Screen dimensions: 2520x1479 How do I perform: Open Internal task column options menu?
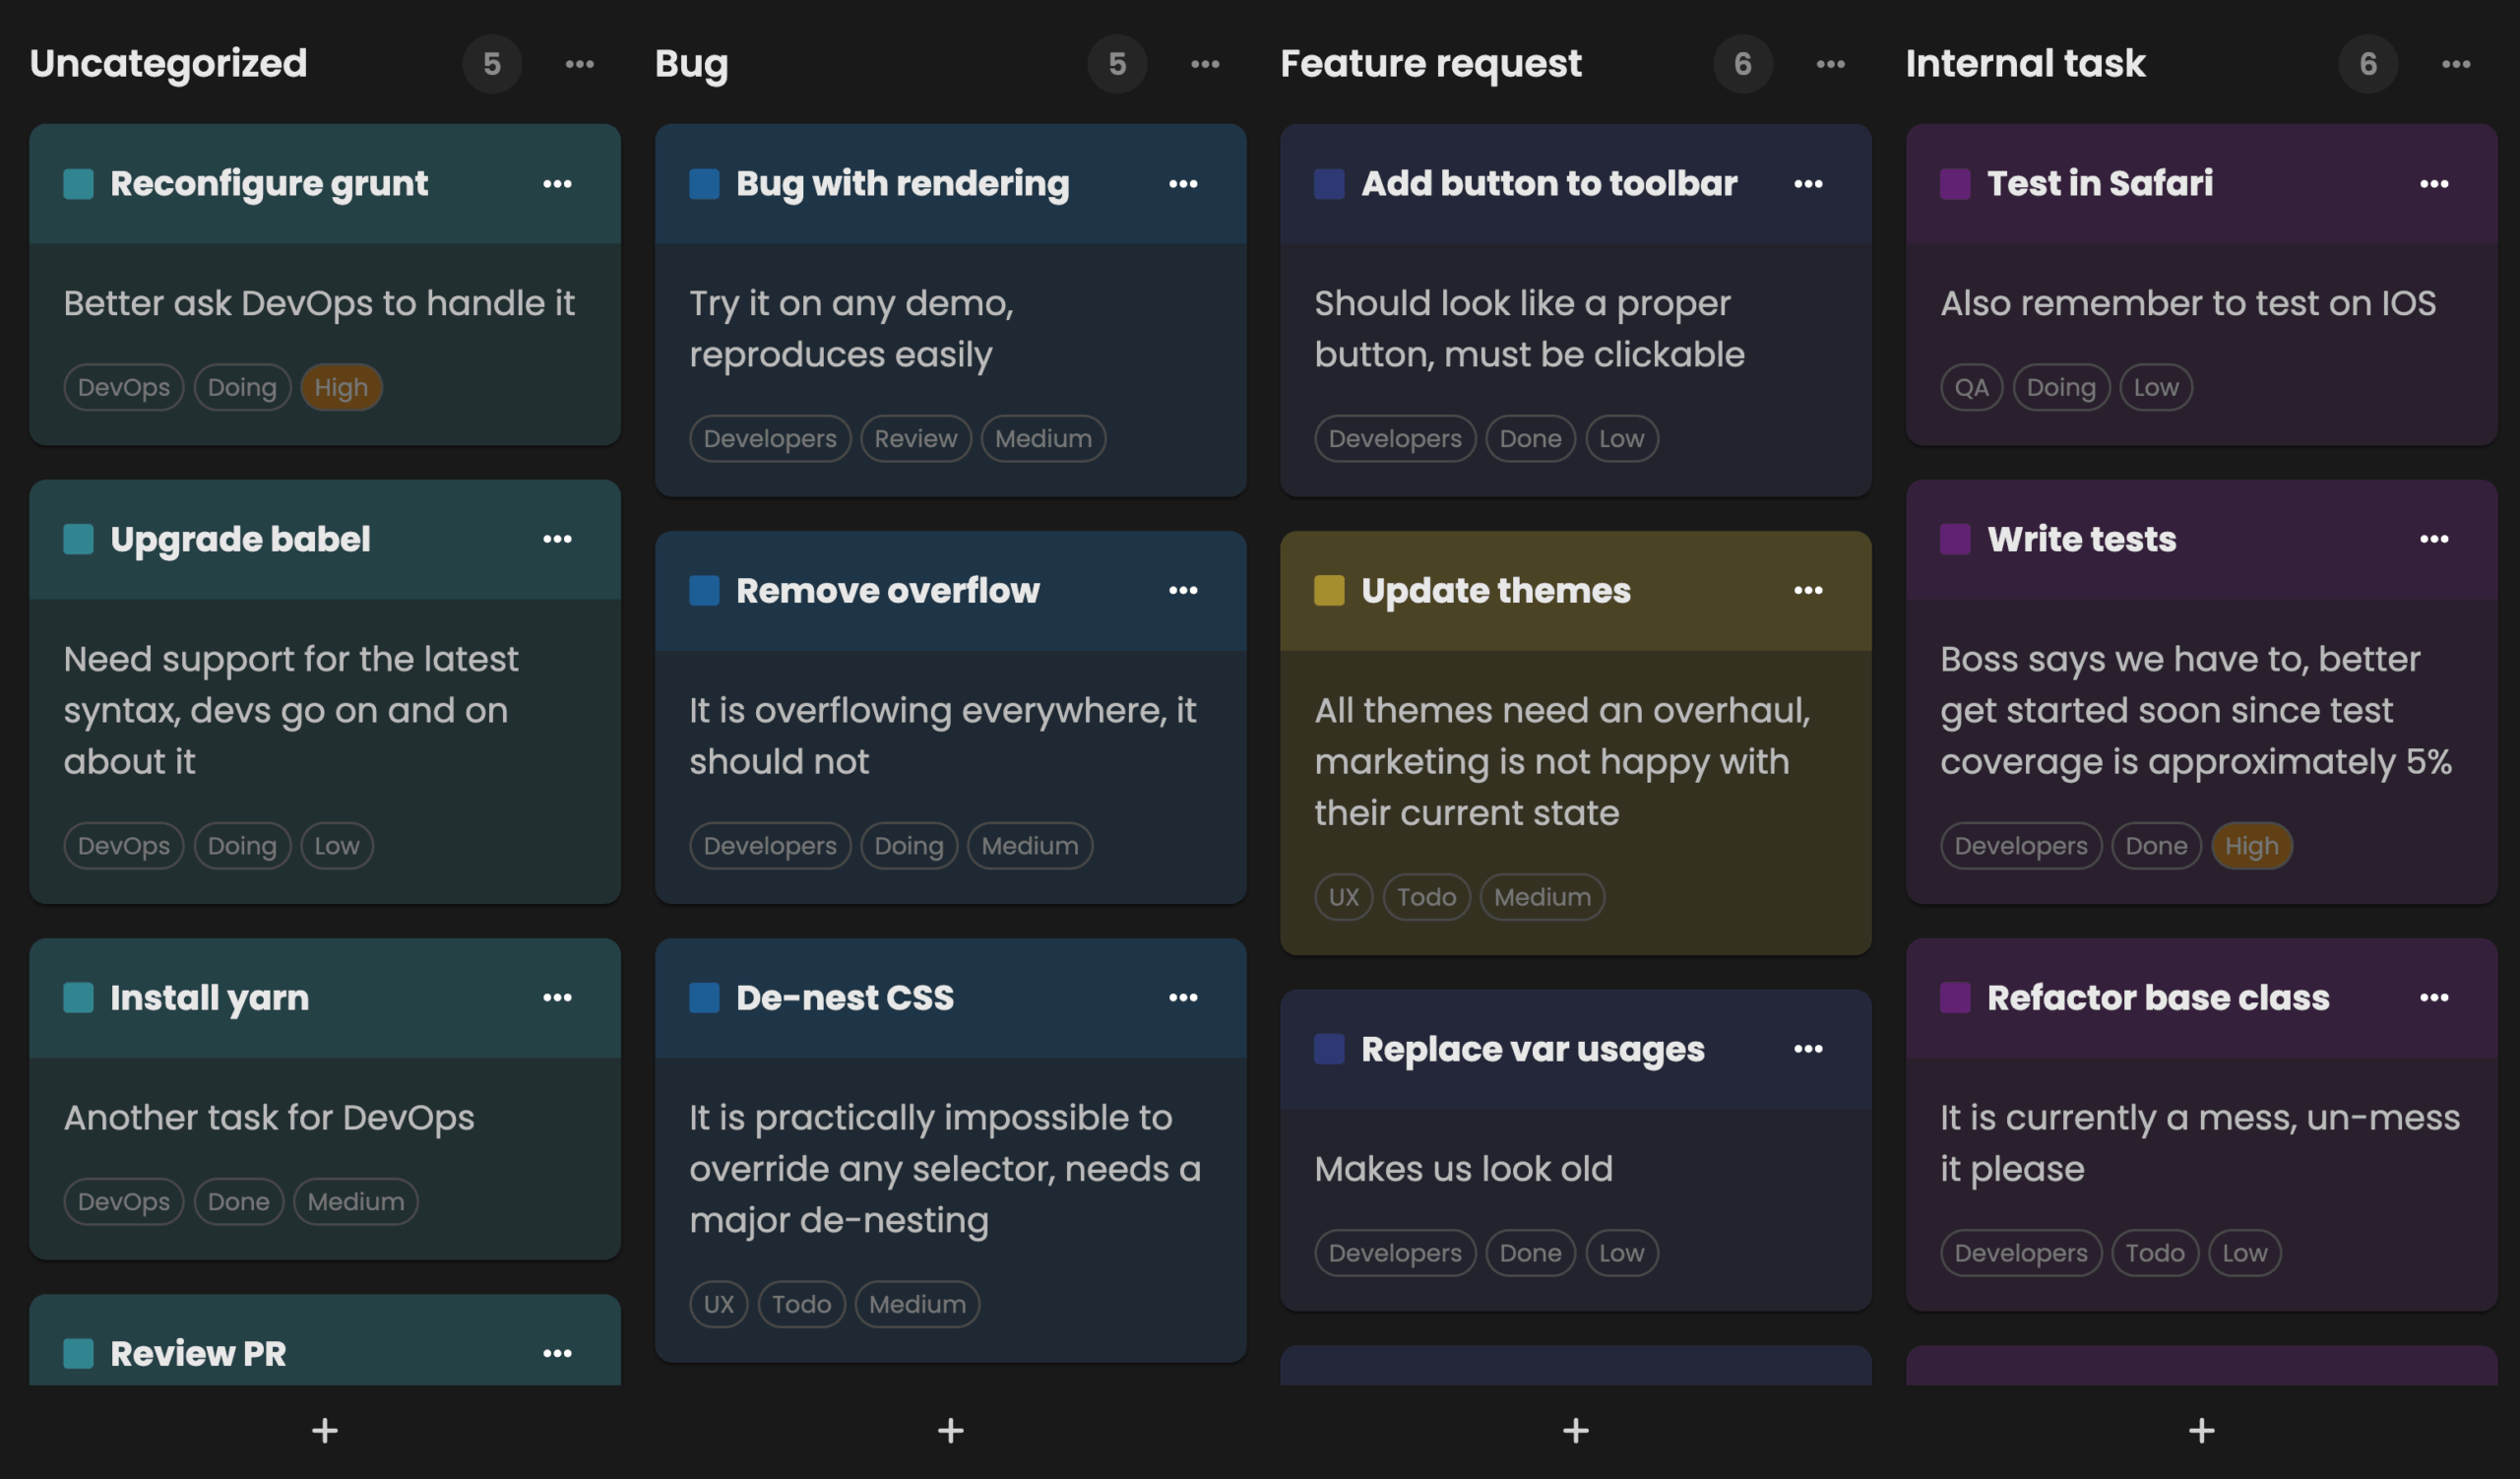point(2455,64)
